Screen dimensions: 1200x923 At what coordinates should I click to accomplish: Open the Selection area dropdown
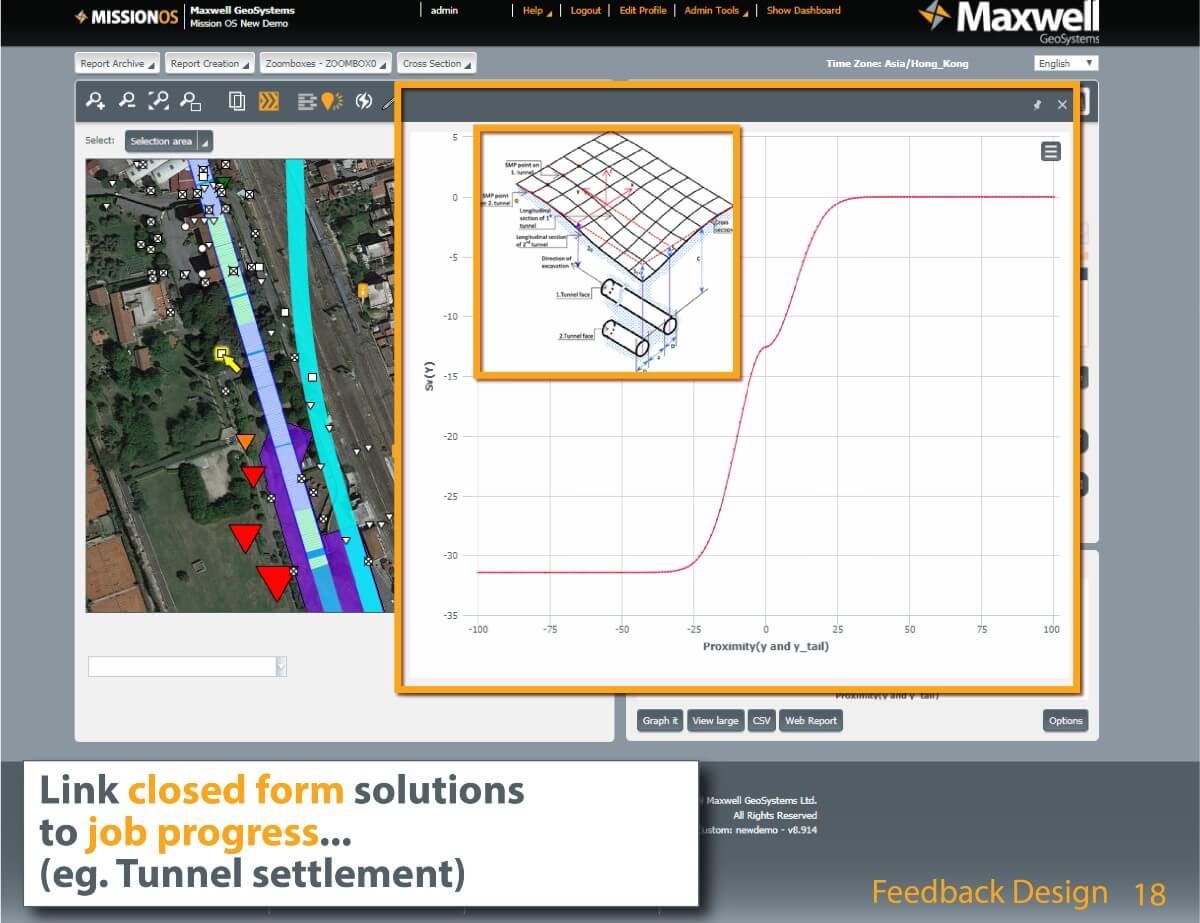168,141
